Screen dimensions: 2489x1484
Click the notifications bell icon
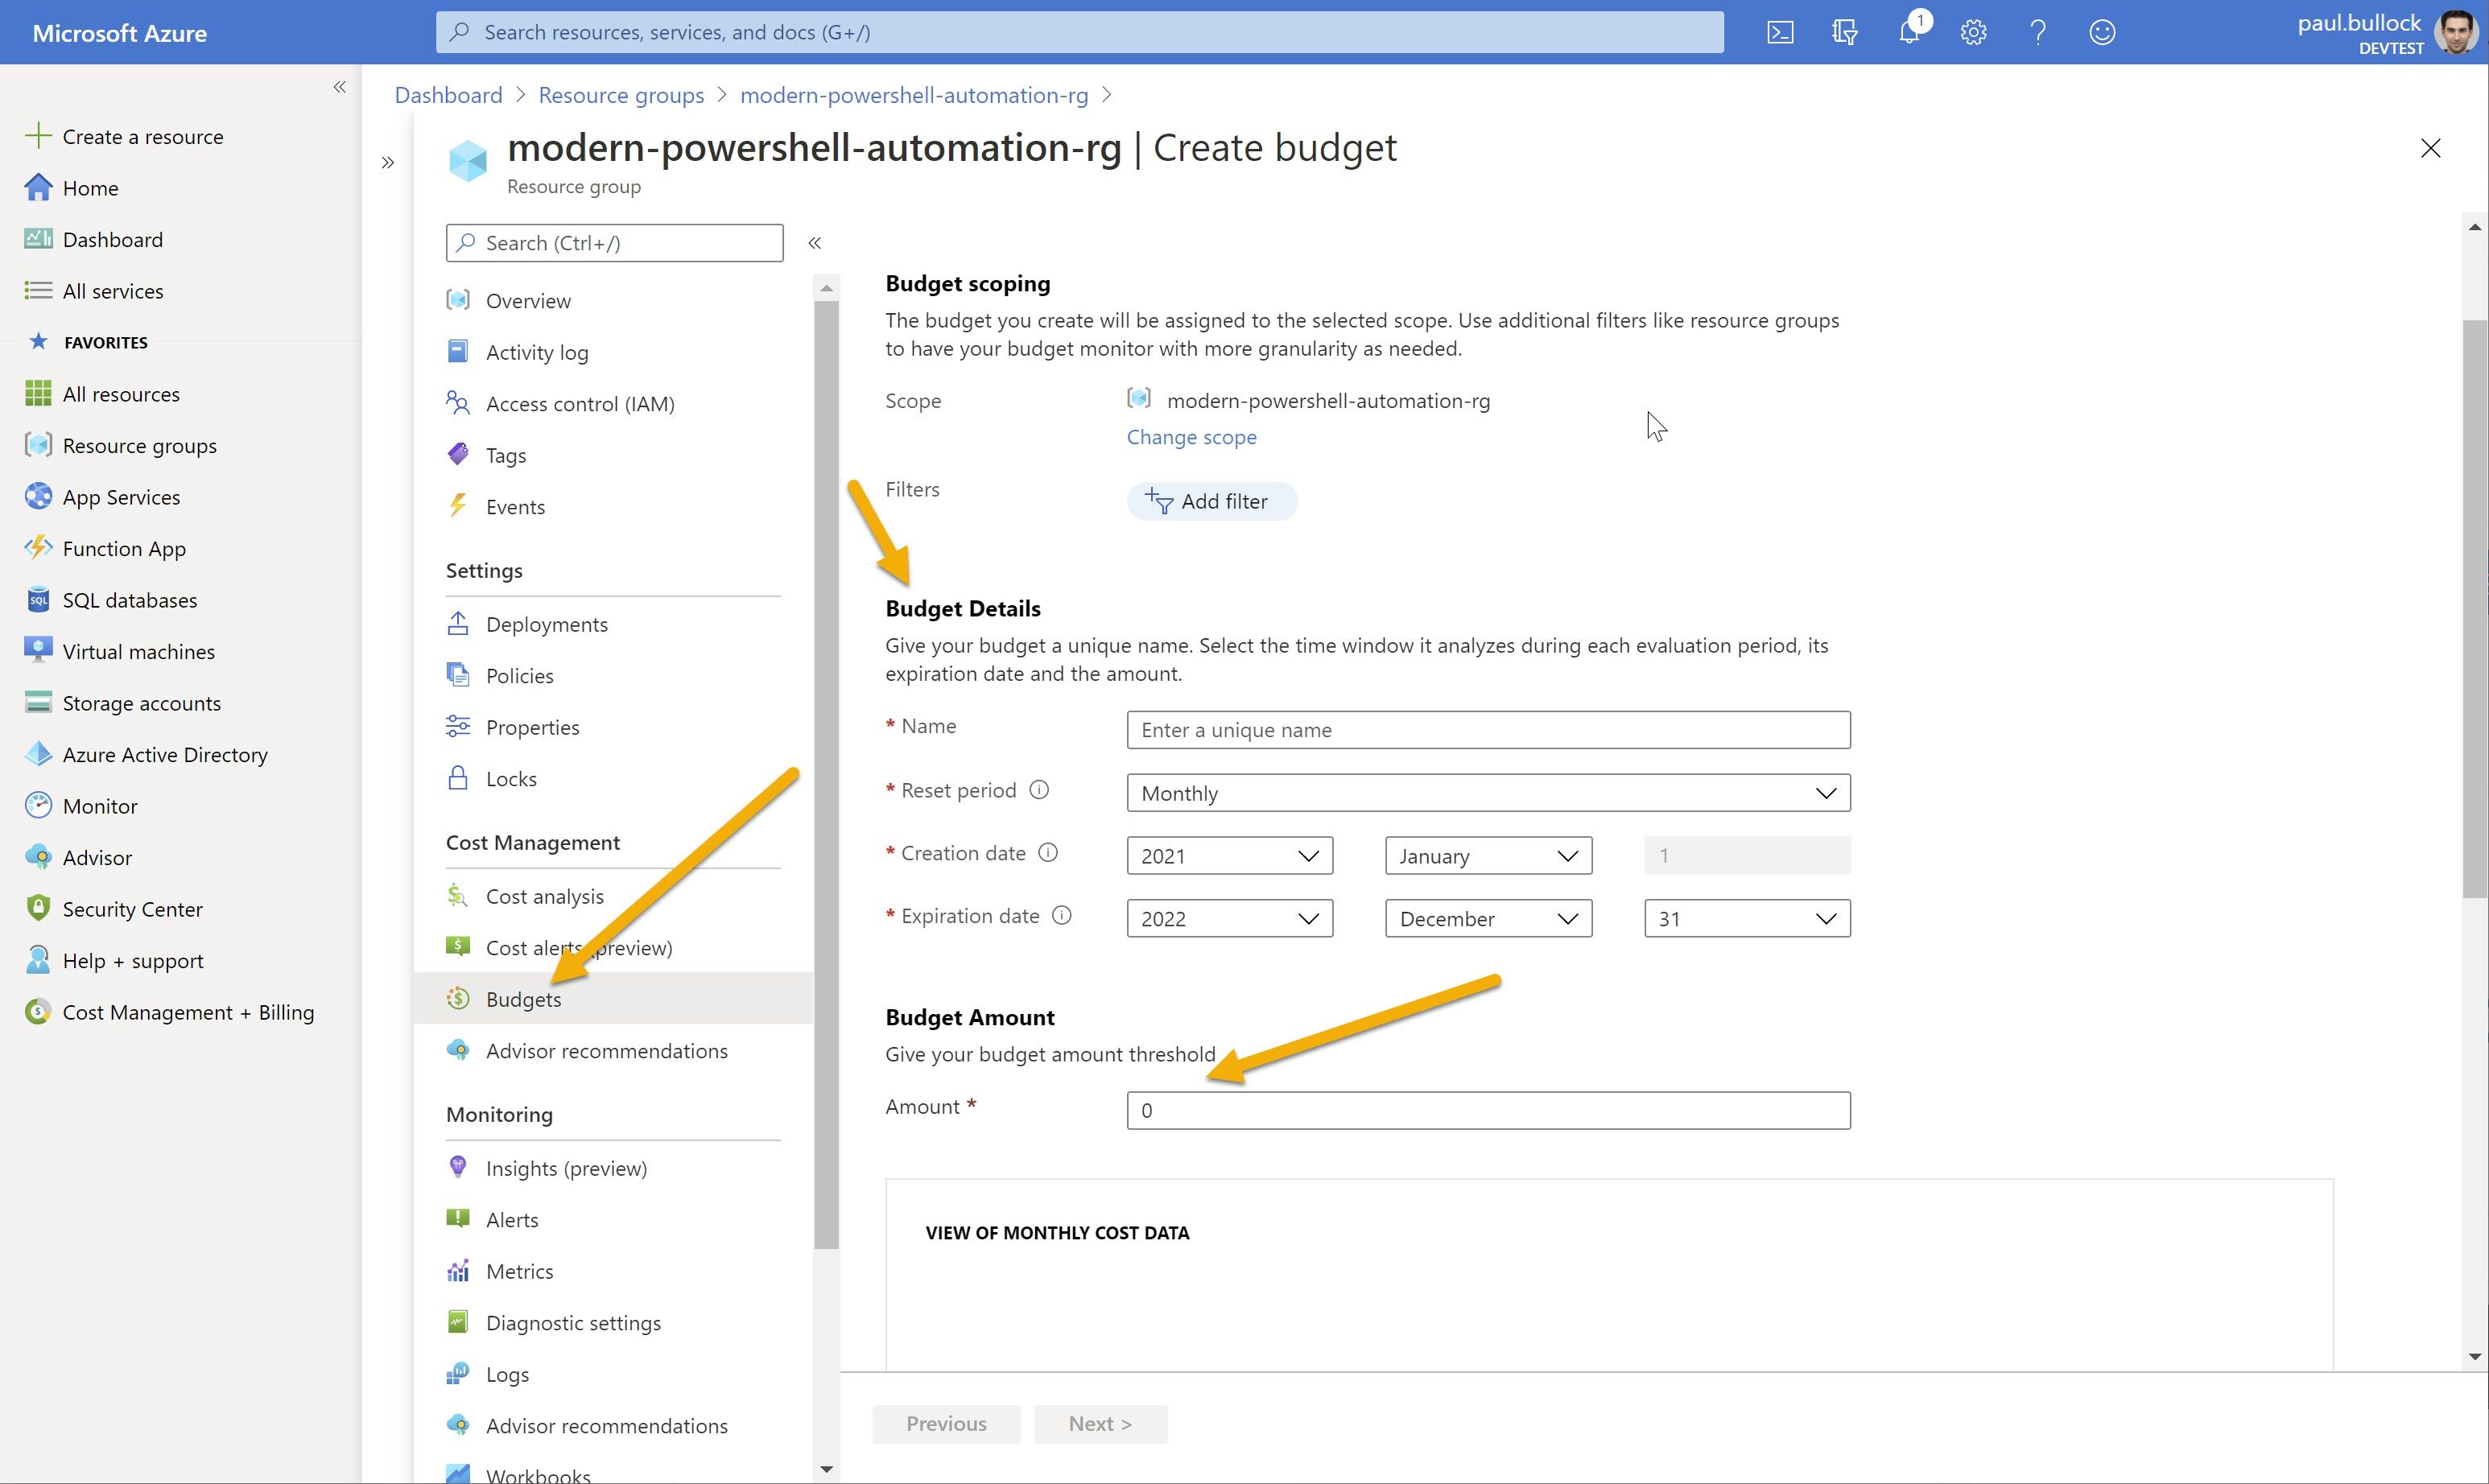point(1908,32)
